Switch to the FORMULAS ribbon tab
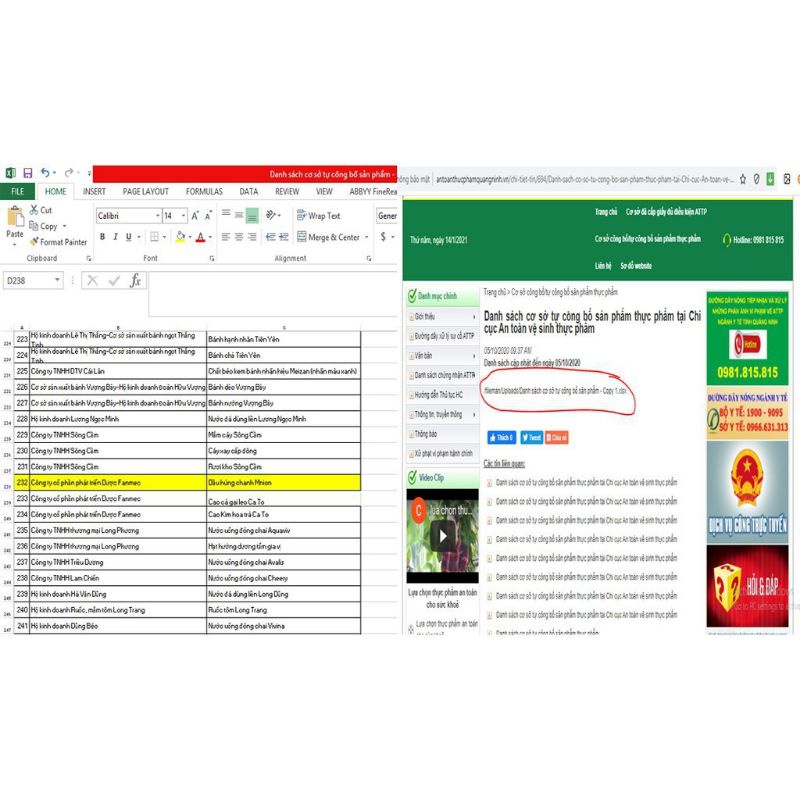 coord(204,191)
